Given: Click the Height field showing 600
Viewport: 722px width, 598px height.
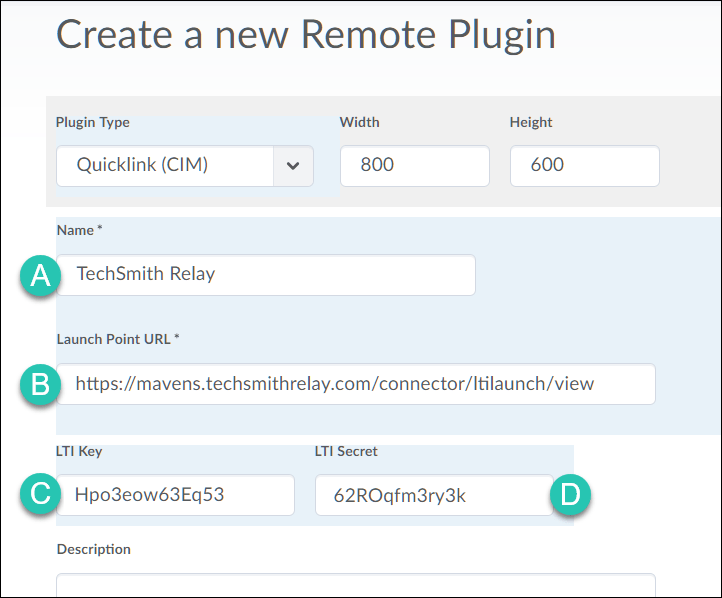Looking at the screenshot, I should pos(584,166).
